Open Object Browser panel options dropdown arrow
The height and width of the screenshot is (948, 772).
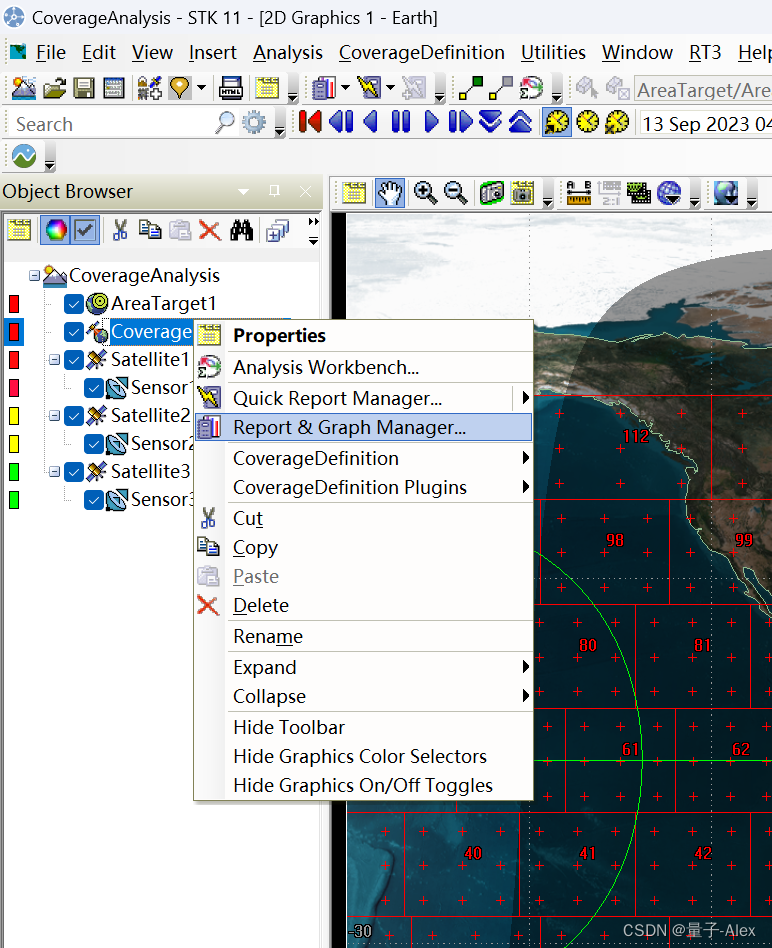(244, 192)
